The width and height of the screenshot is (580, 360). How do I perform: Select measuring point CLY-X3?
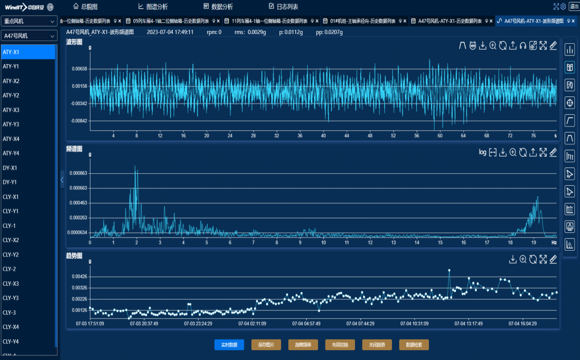28,283
